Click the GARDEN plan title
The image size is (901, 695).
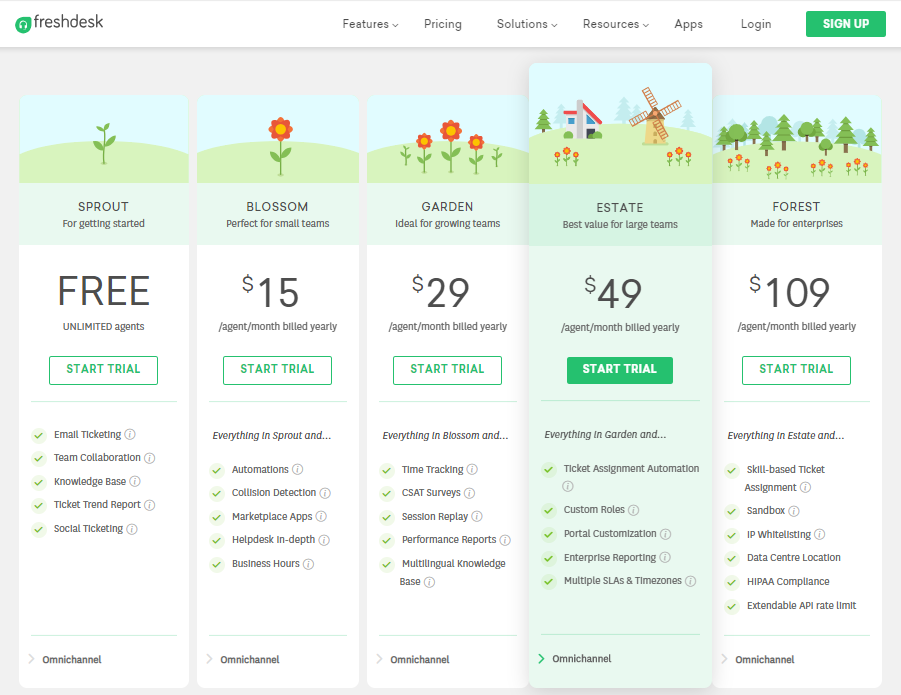[447, 207]
